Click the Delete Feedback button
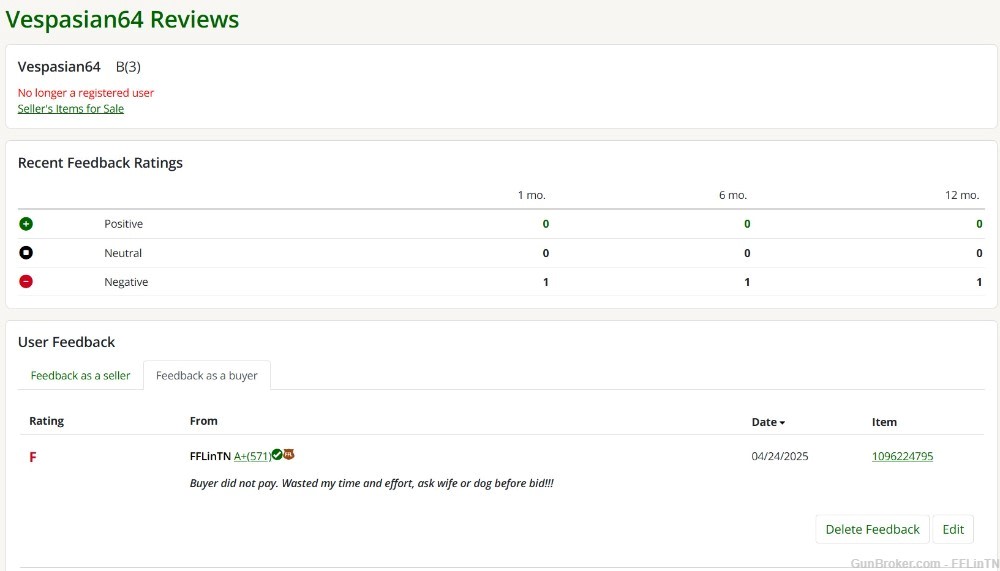This screenshot has width=1000, height=571. [872, 530]
